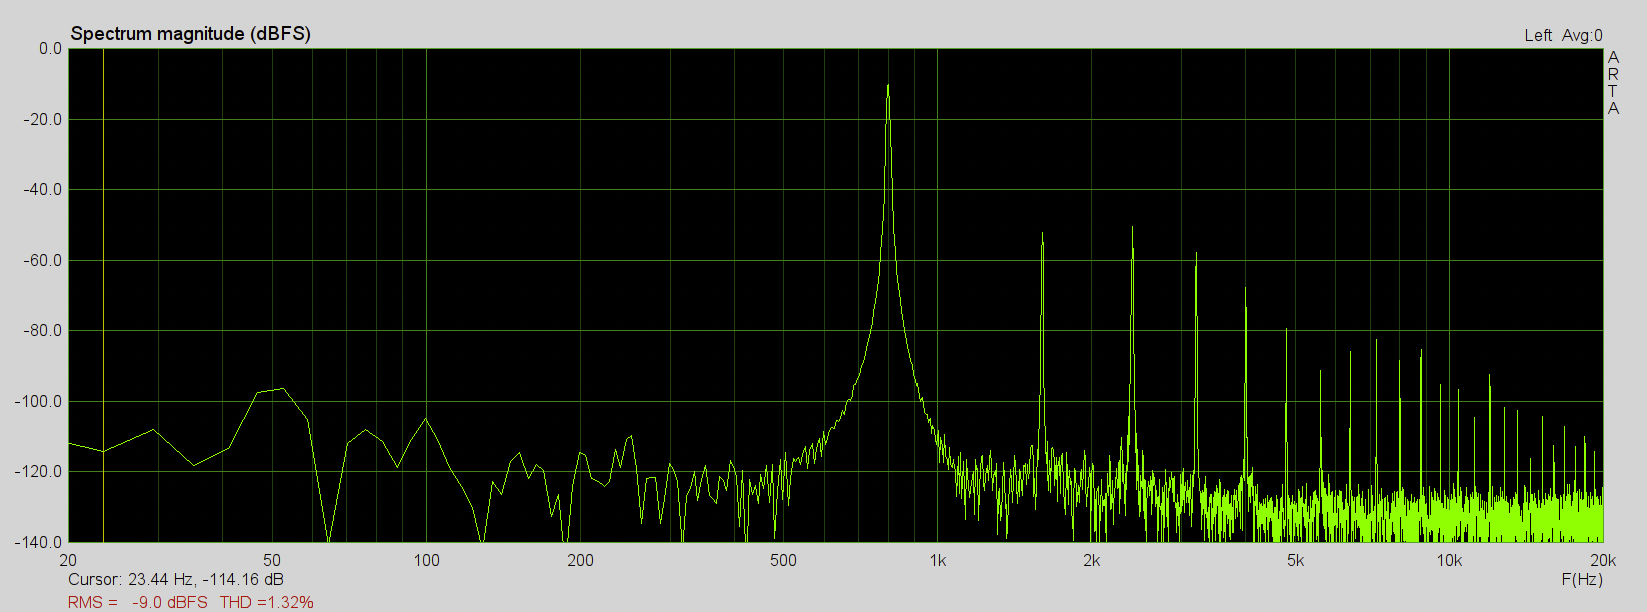This screenshot has width=1647, height=612.
Task: Click the 0.0 dB axis label
Action: [50, 48]
